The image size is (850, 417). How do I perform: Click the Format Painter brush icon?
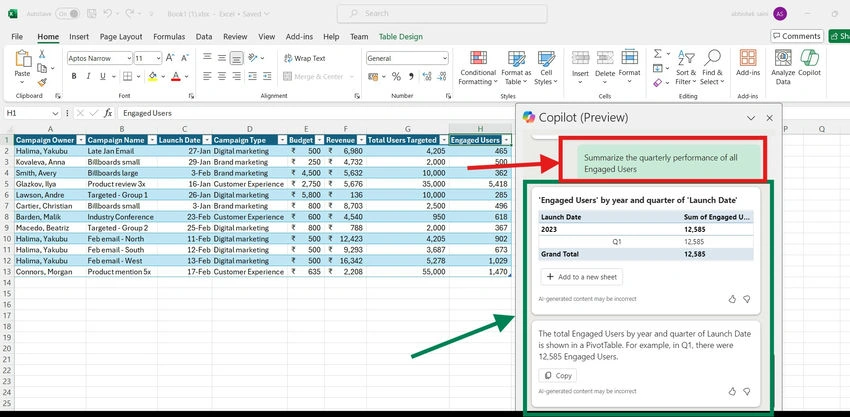click(42, 82)
